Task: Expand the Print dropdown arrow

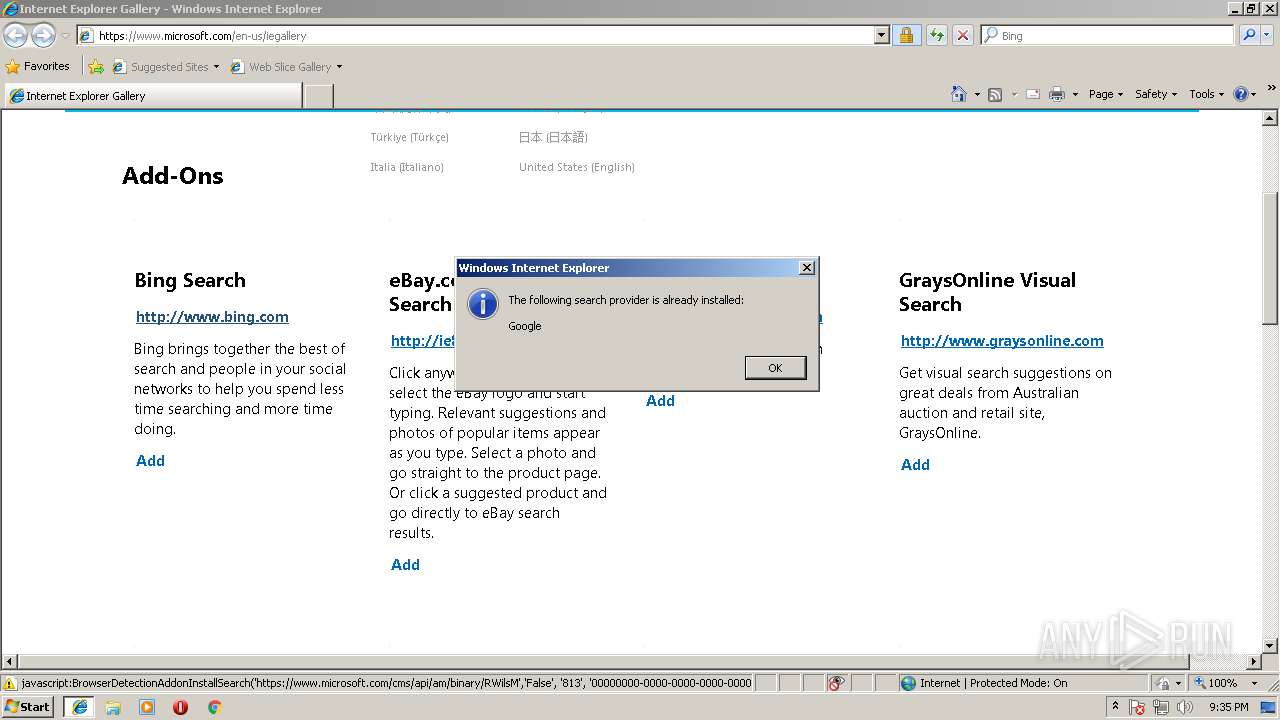Action: [x=1075, y=94]
